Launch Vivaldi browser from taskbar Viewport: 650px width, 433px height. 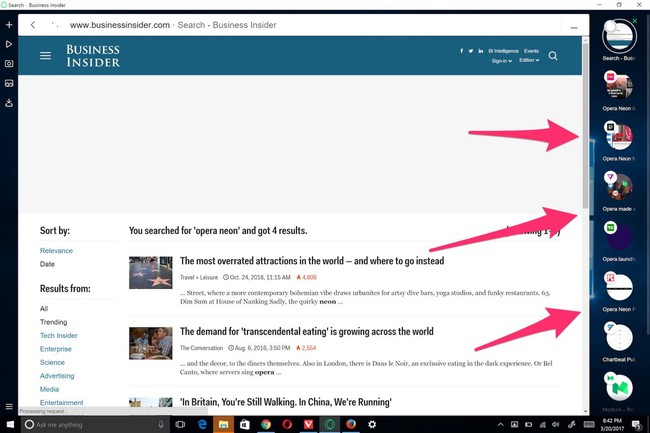308,424
